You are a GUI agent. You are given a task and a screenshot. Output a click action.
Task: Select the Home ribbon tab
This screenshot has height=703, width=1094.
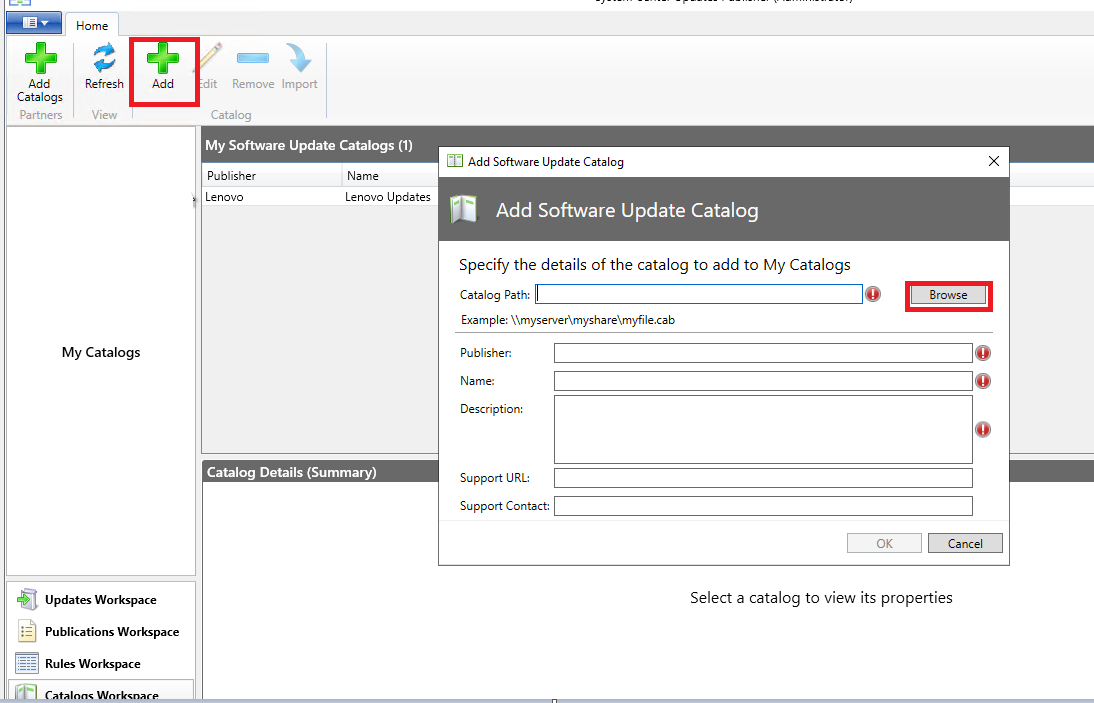[x=92, y=26]
